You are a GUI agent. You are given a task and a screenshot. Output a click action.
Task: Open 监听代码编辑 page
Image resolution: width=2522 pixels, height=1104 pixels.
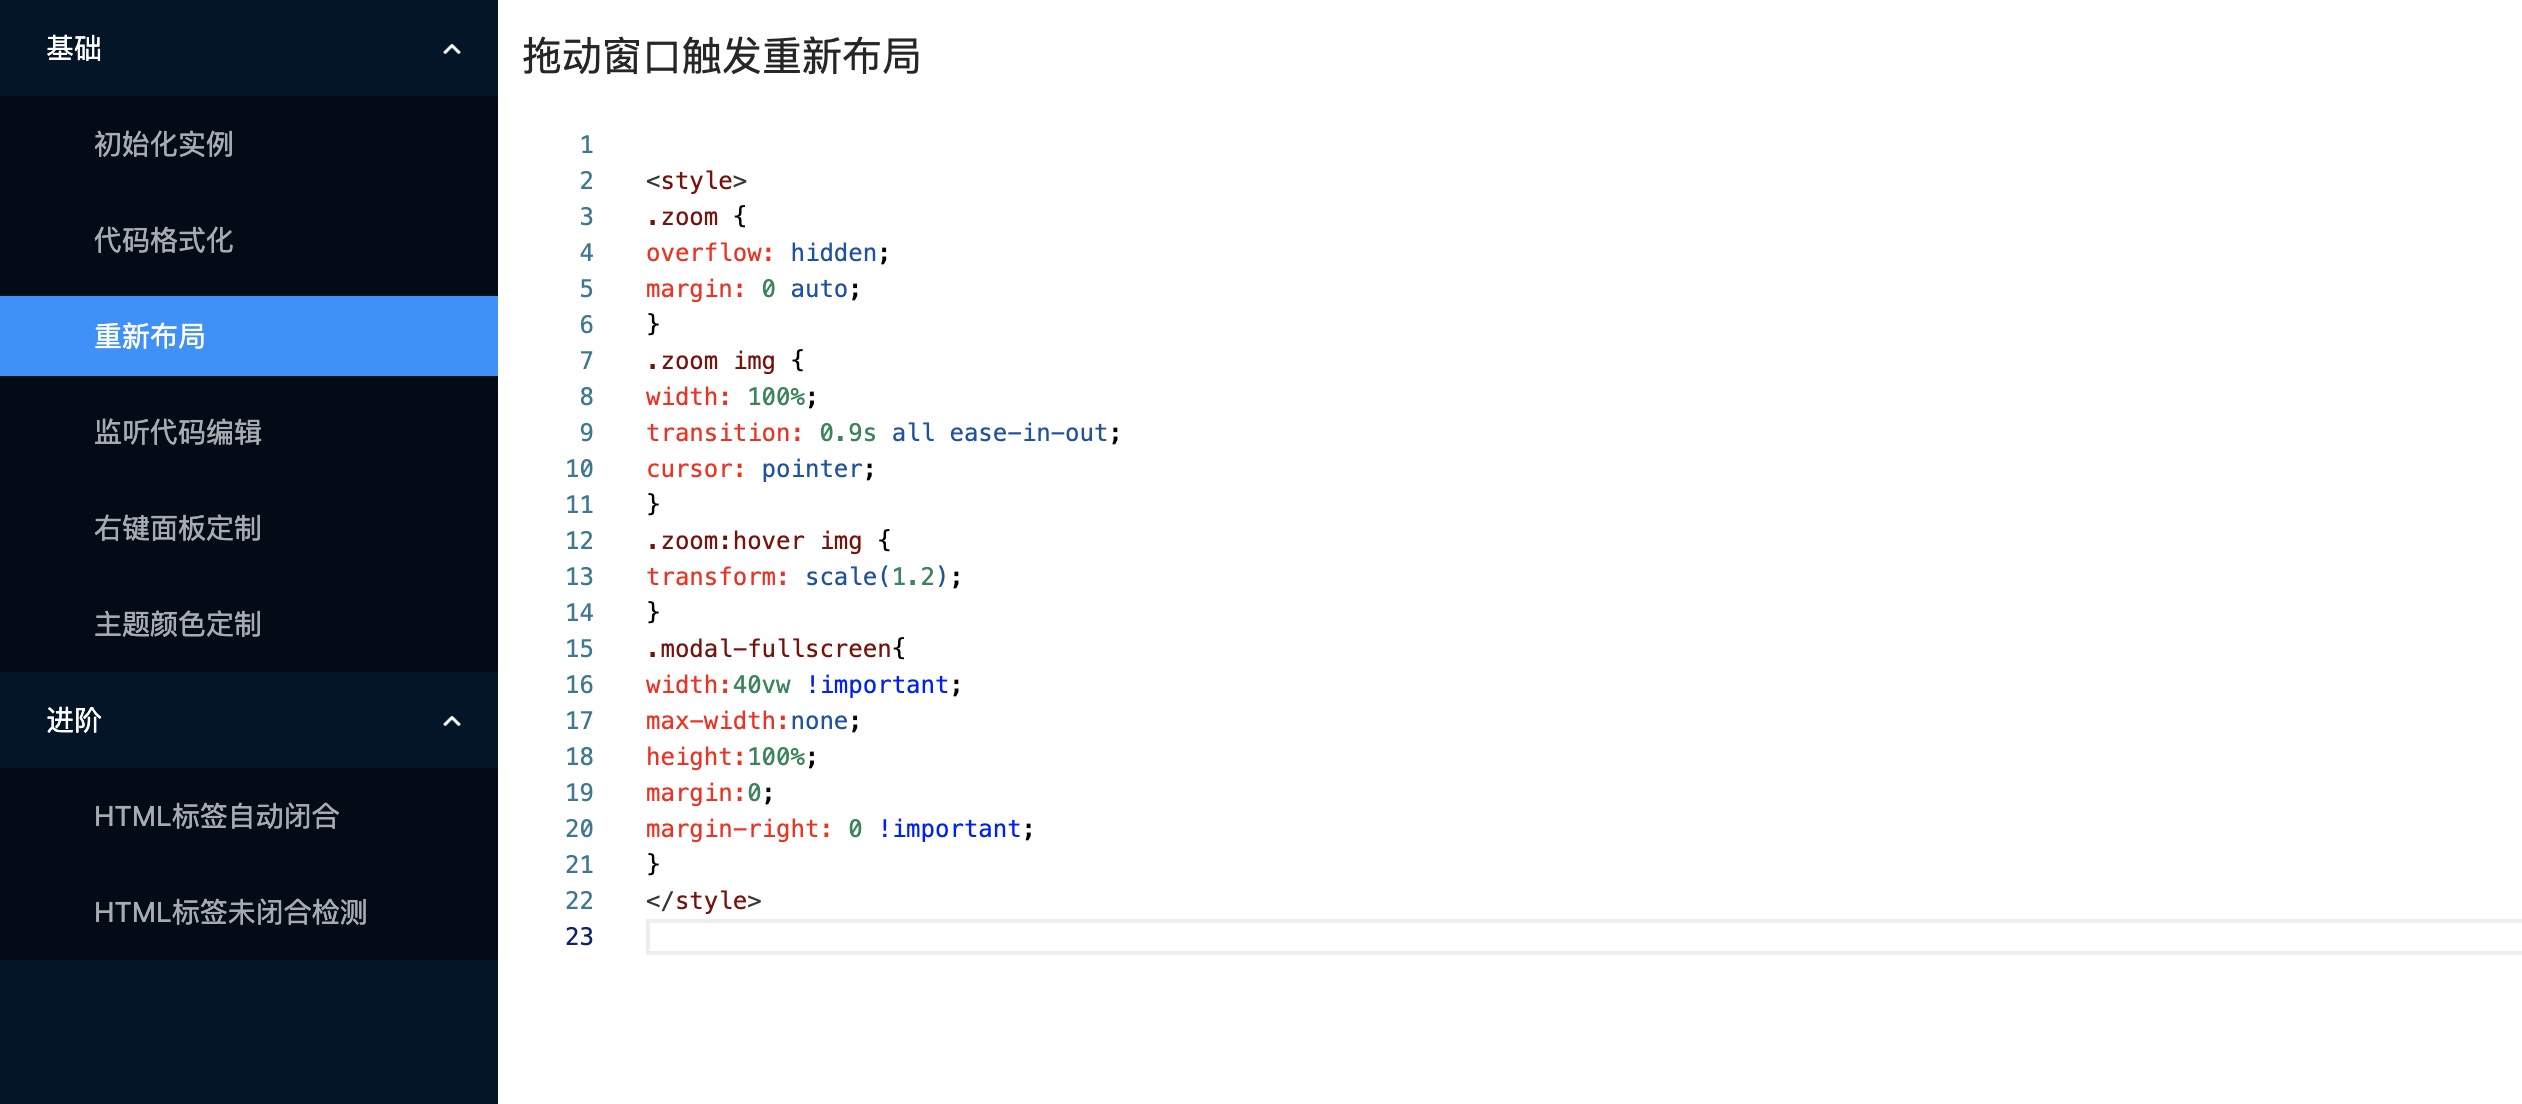click(x=178, y=432)
